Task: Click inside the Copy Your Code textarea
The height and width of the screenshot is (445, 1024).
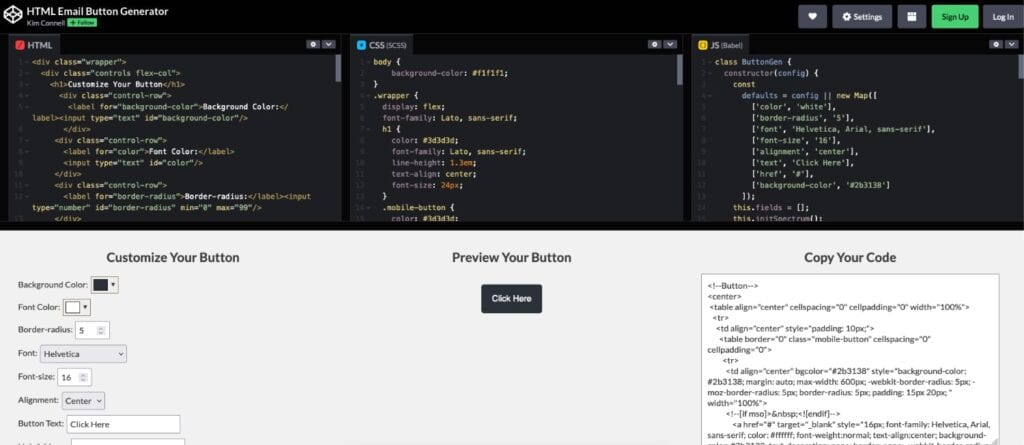Action: (x=850, y=359)
